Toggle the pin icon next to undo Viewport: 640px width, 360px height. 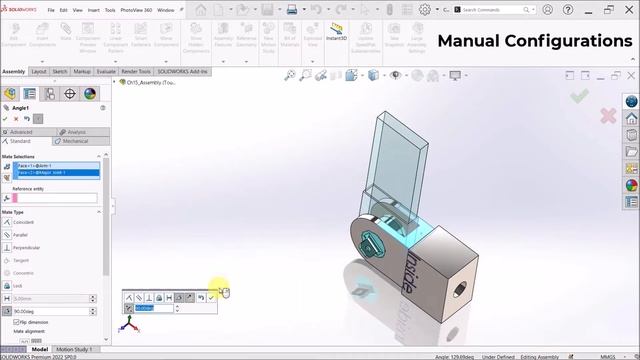coord(38,119)
